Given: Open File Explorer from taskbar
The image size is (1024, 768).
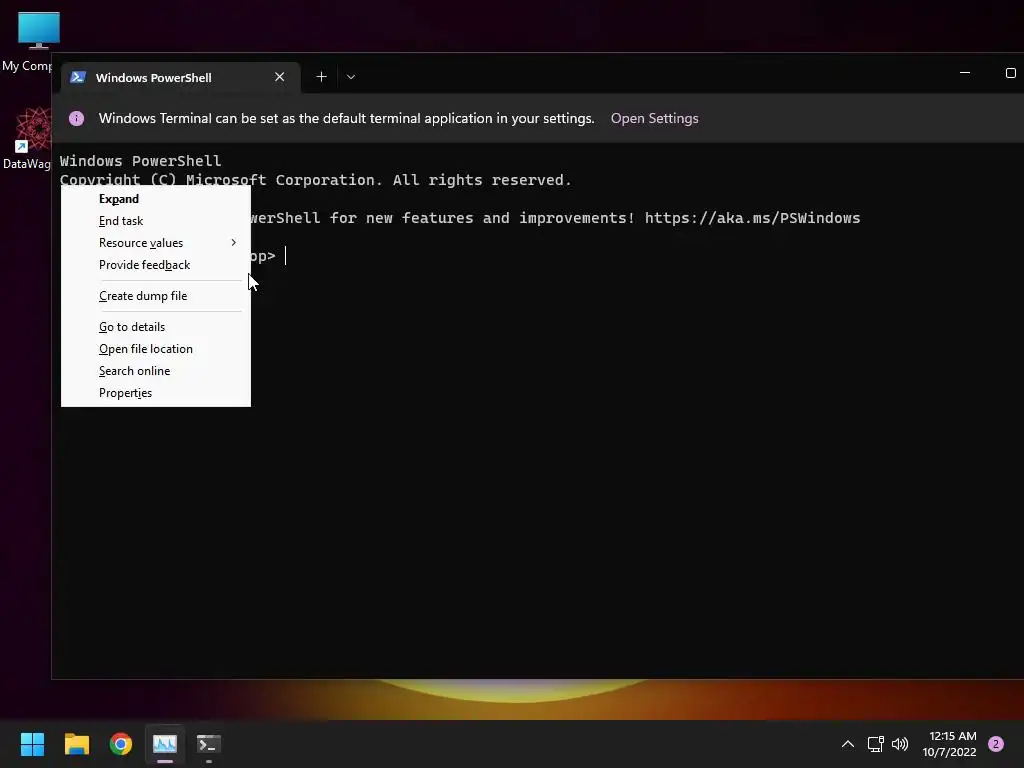Looking at the screenshot, I should tap(76, 744).
